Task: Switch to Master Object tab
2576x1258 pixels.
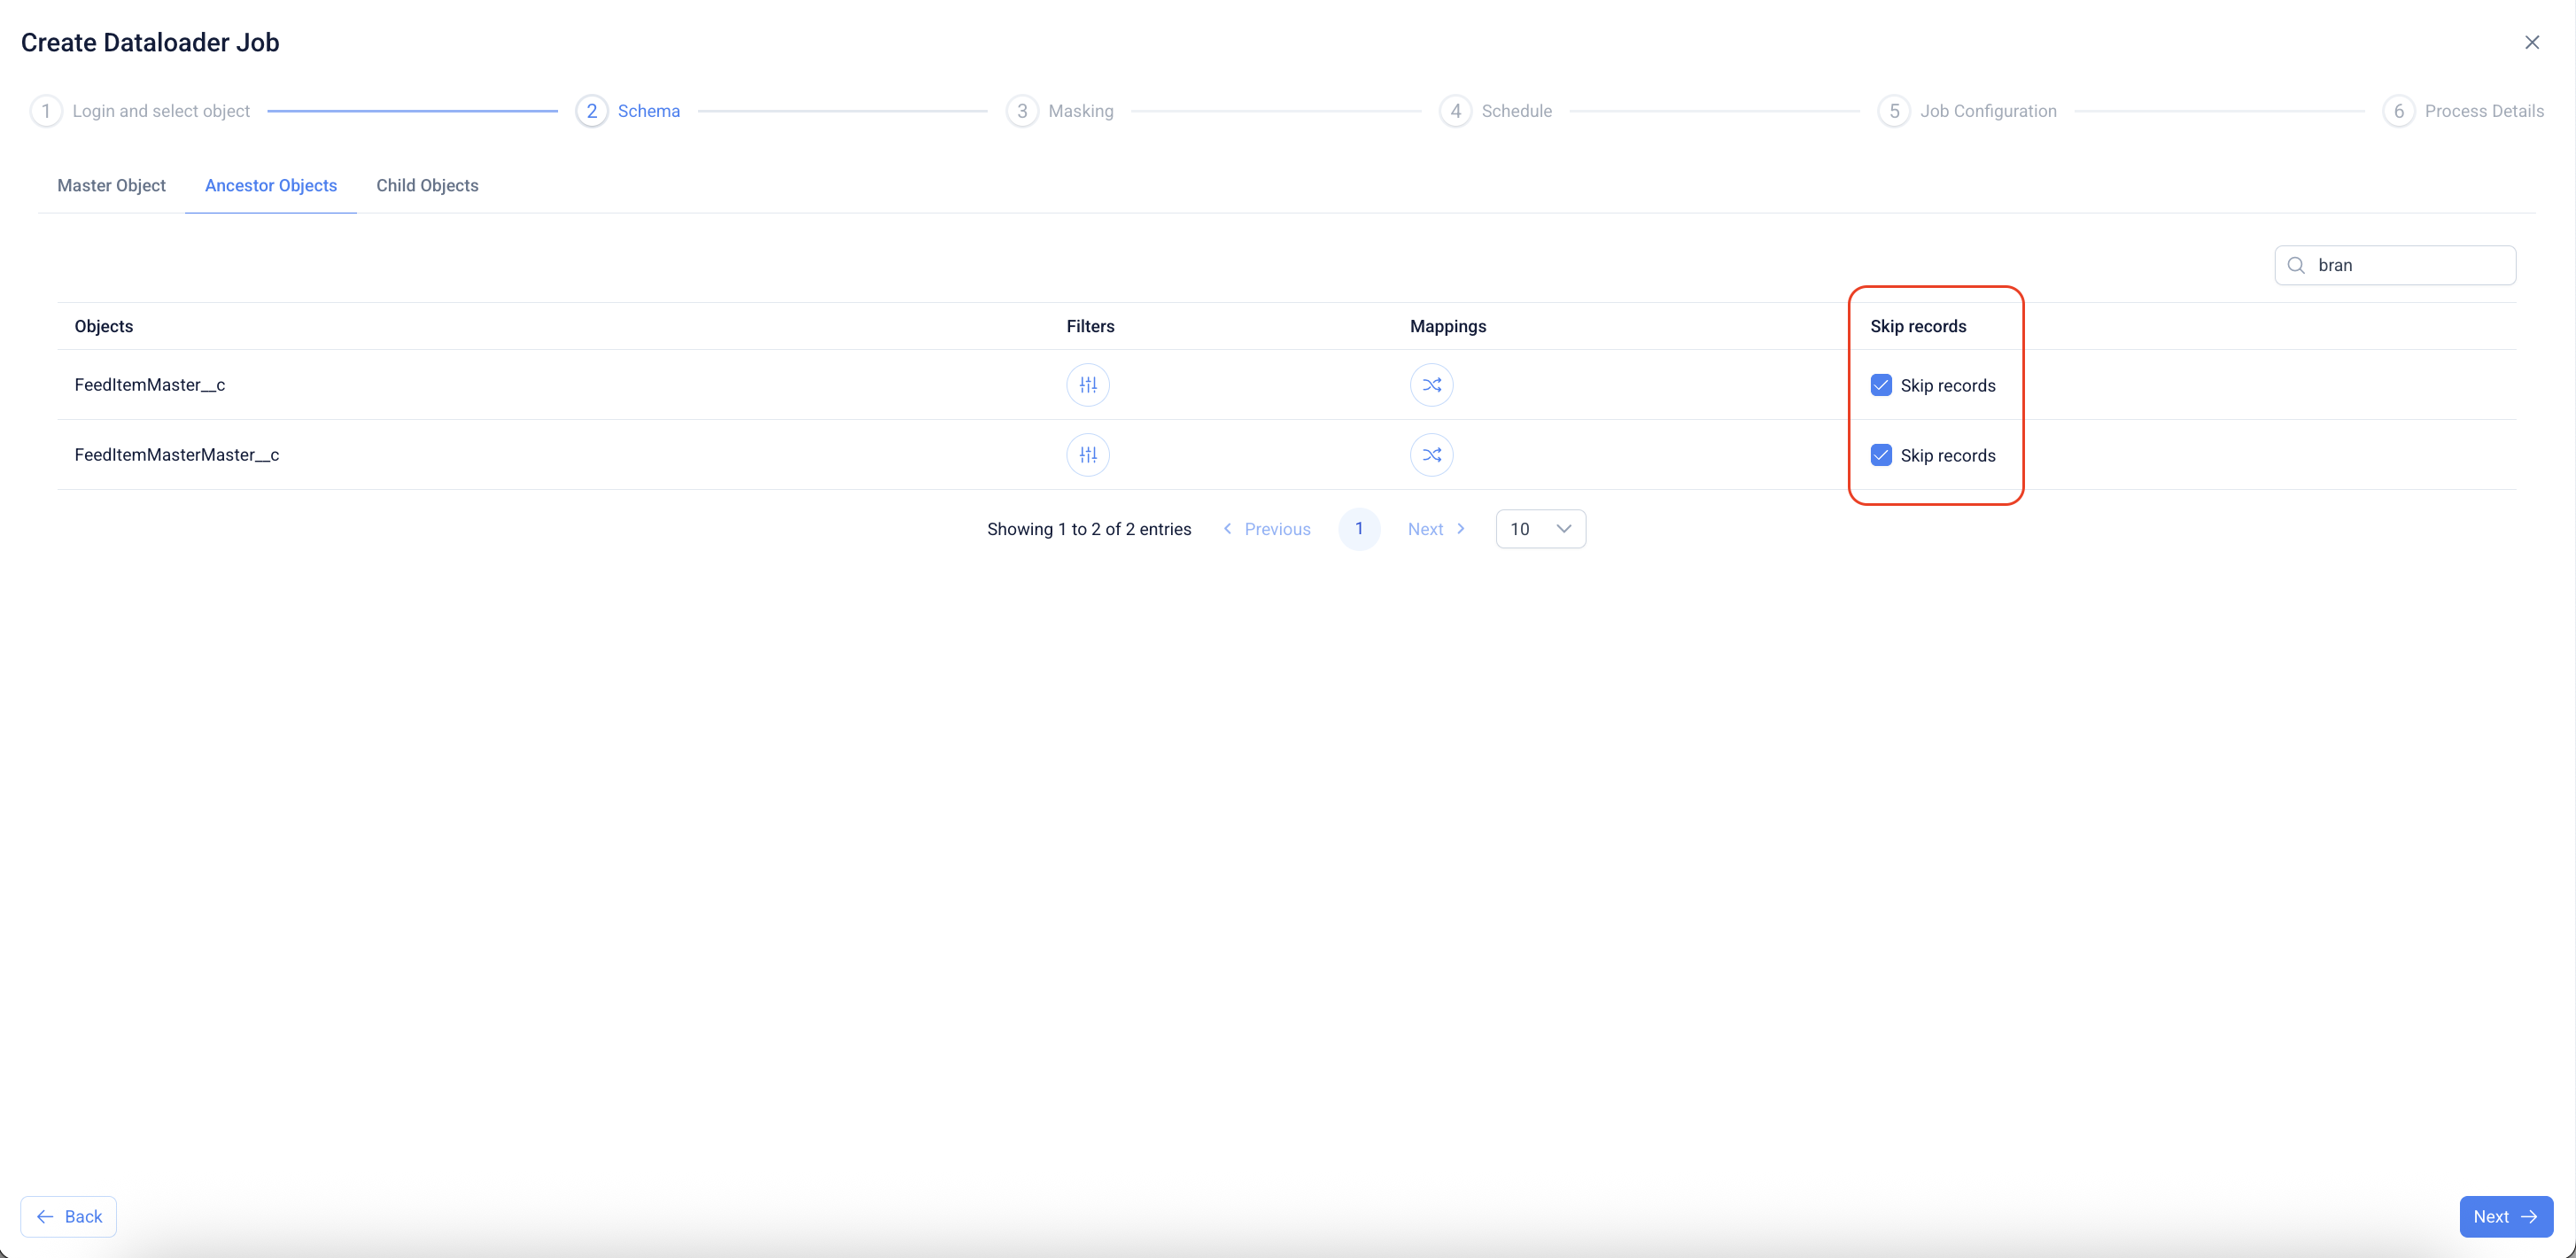Action: pos(111,185)
